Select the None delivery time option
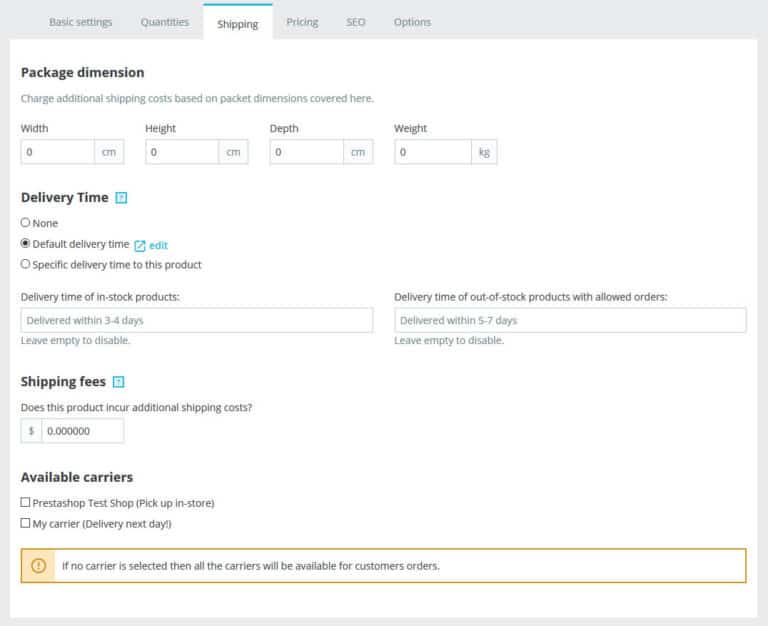The width and height of the screenshot is (768, 626). [x=26, y=223]
